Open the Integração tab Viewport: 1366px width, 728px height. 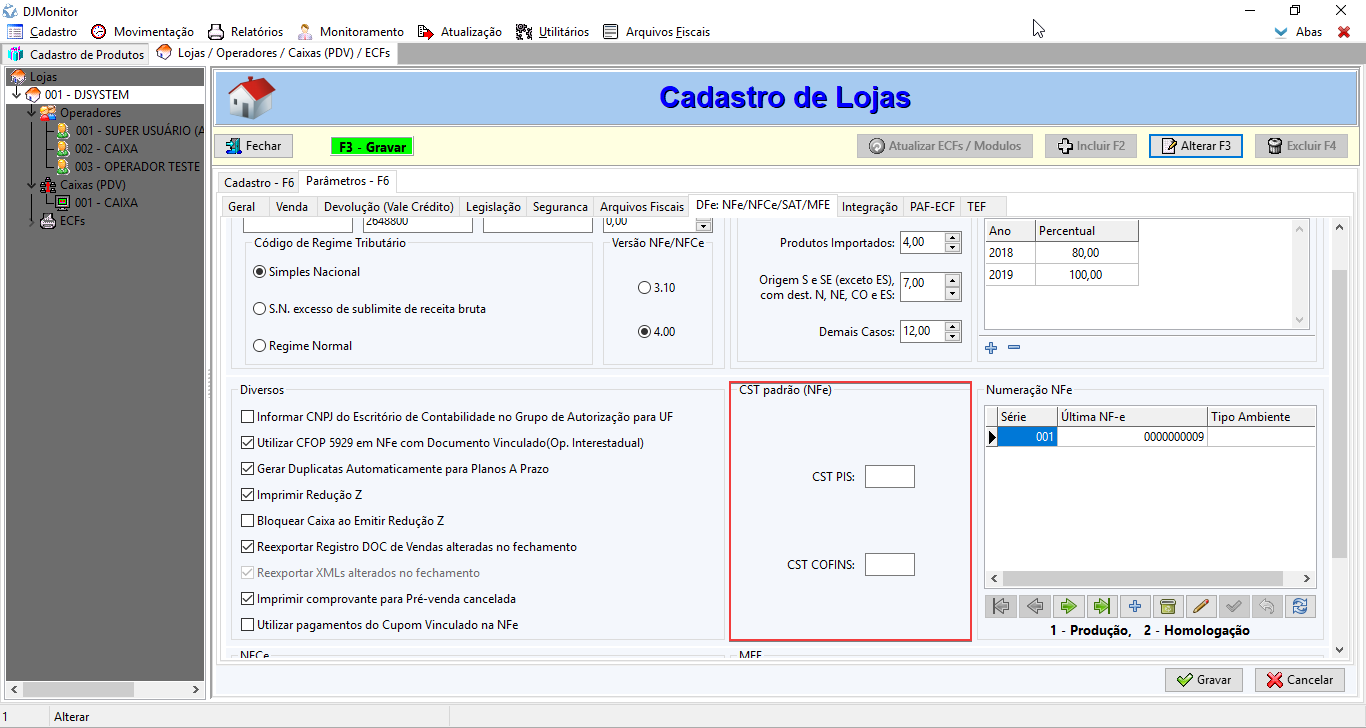click(869, 207)
